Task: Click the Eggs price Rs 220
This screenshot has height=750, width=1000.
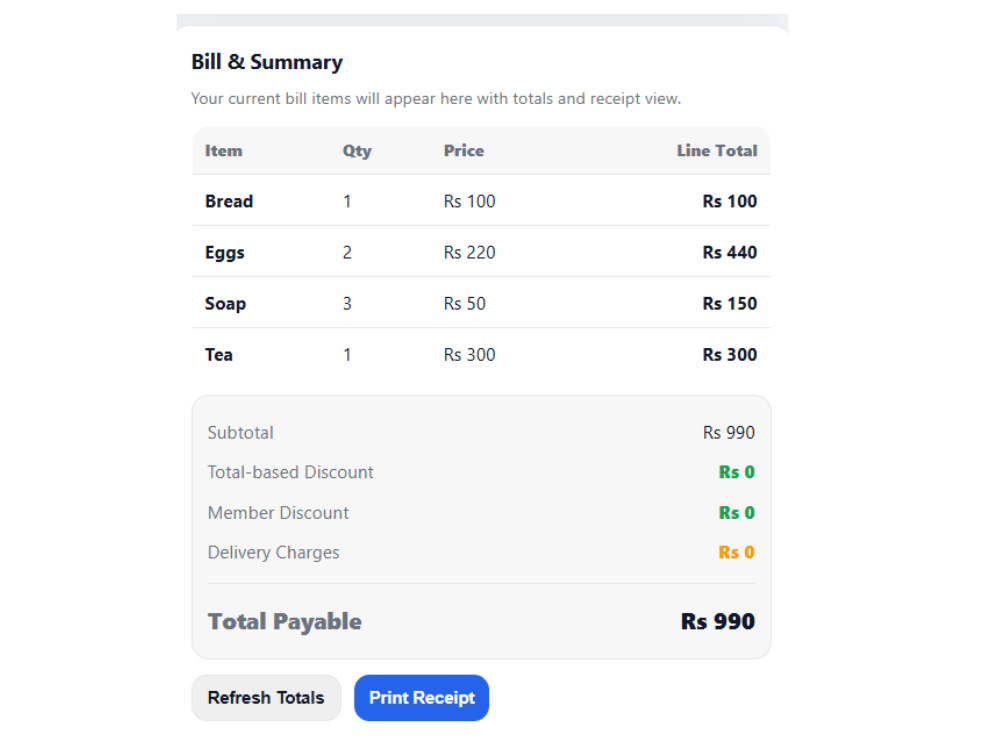Action: (x=469, y=253)
